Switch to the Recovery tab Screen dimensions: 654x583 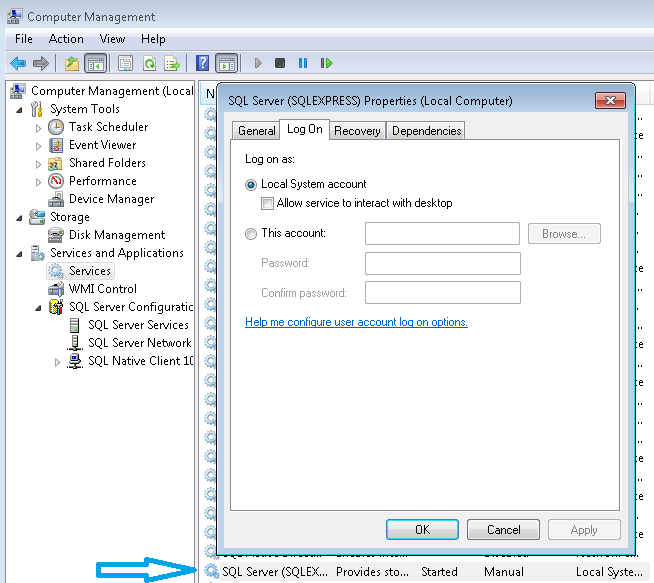pos(357,131)
